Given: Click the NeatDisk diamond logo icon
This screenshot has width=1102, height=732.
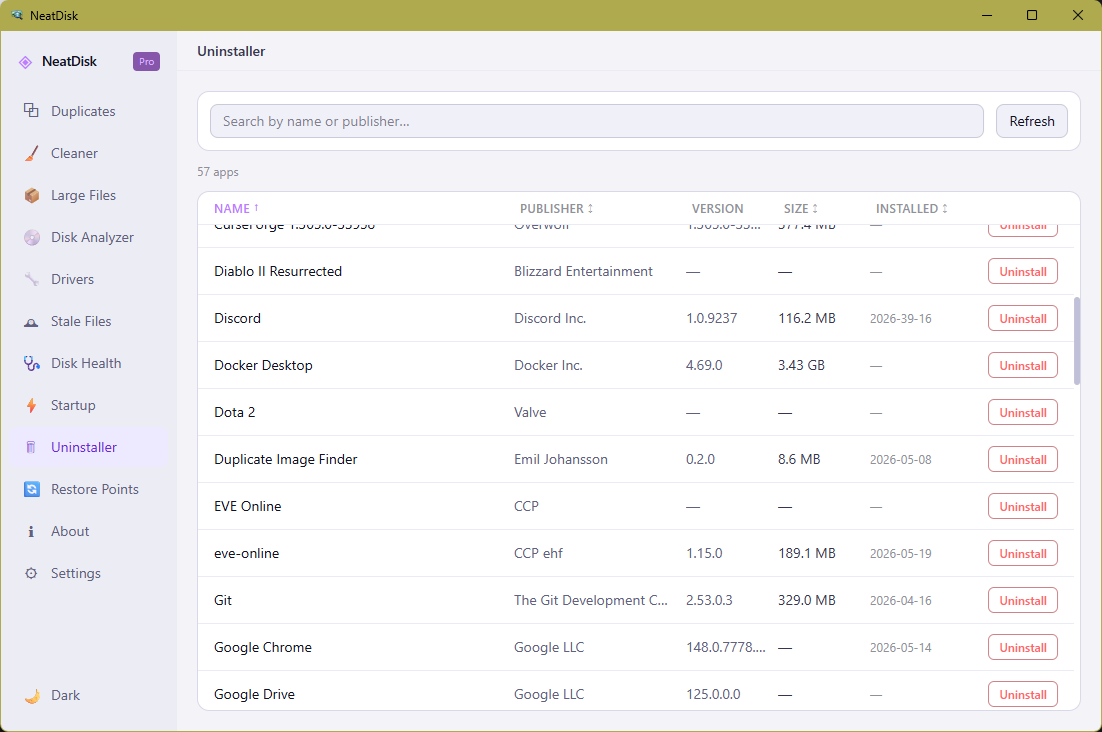Looking at the screenshot, I should (x=25, y=62).
